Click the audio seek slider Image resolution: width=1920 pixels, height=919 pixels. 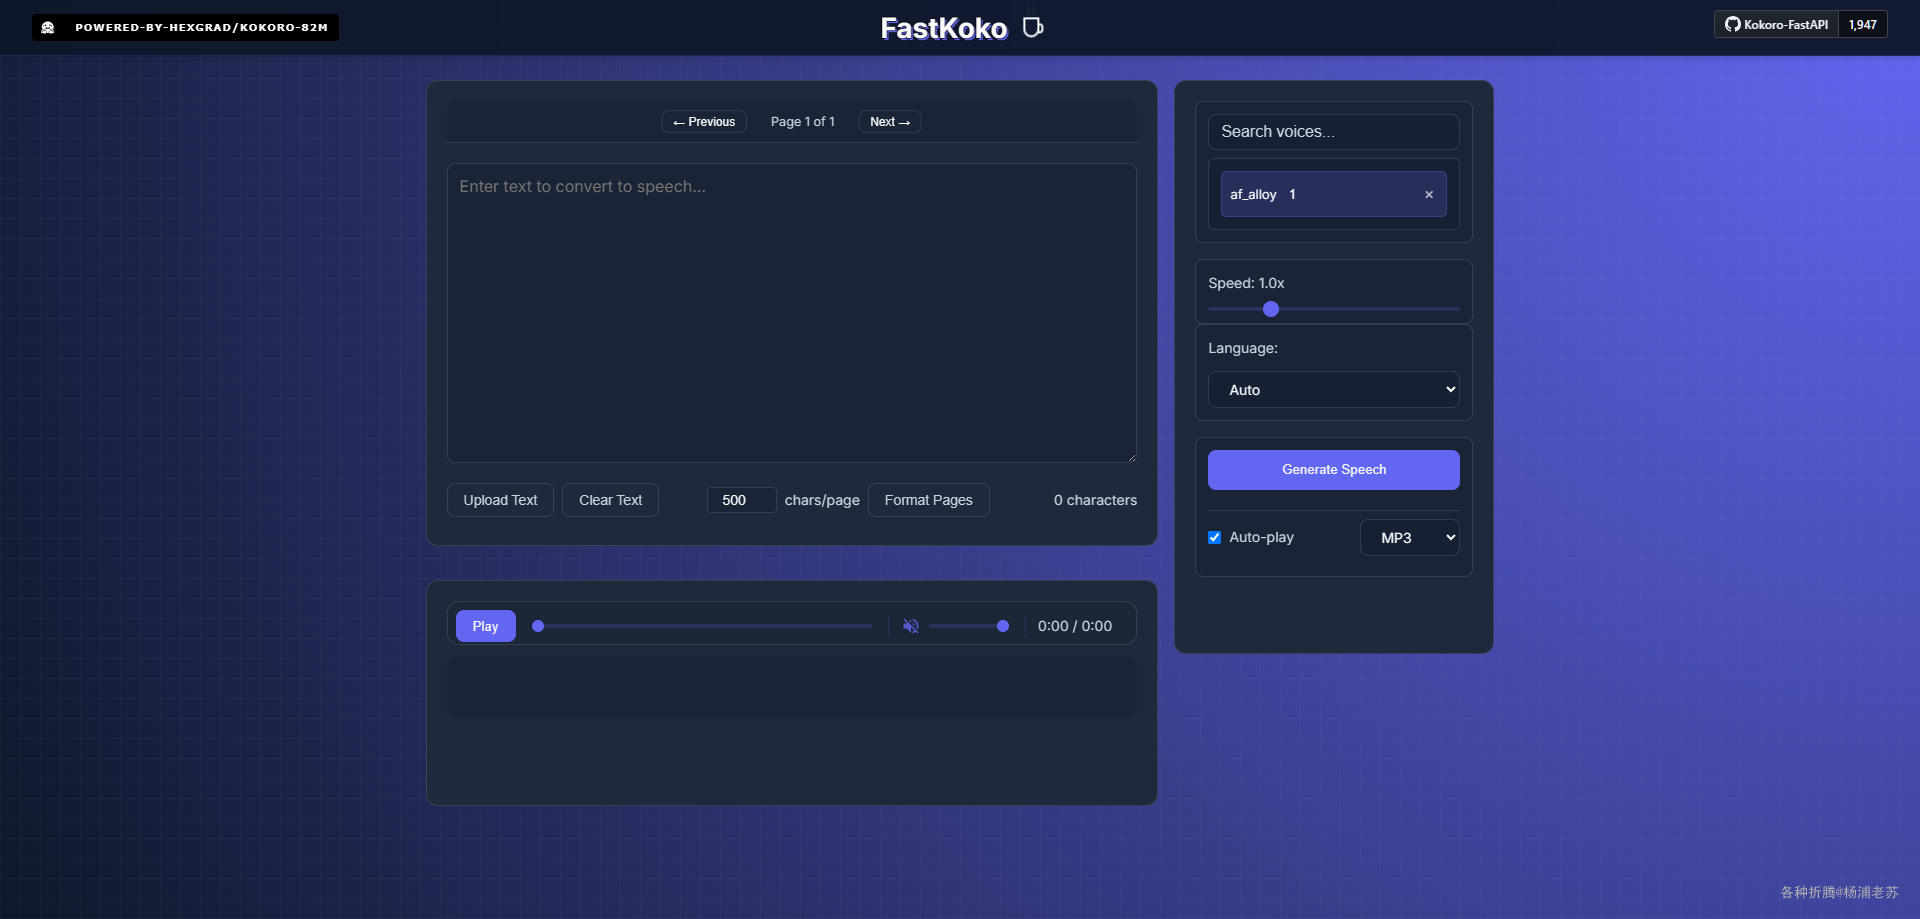pos(702,626)
